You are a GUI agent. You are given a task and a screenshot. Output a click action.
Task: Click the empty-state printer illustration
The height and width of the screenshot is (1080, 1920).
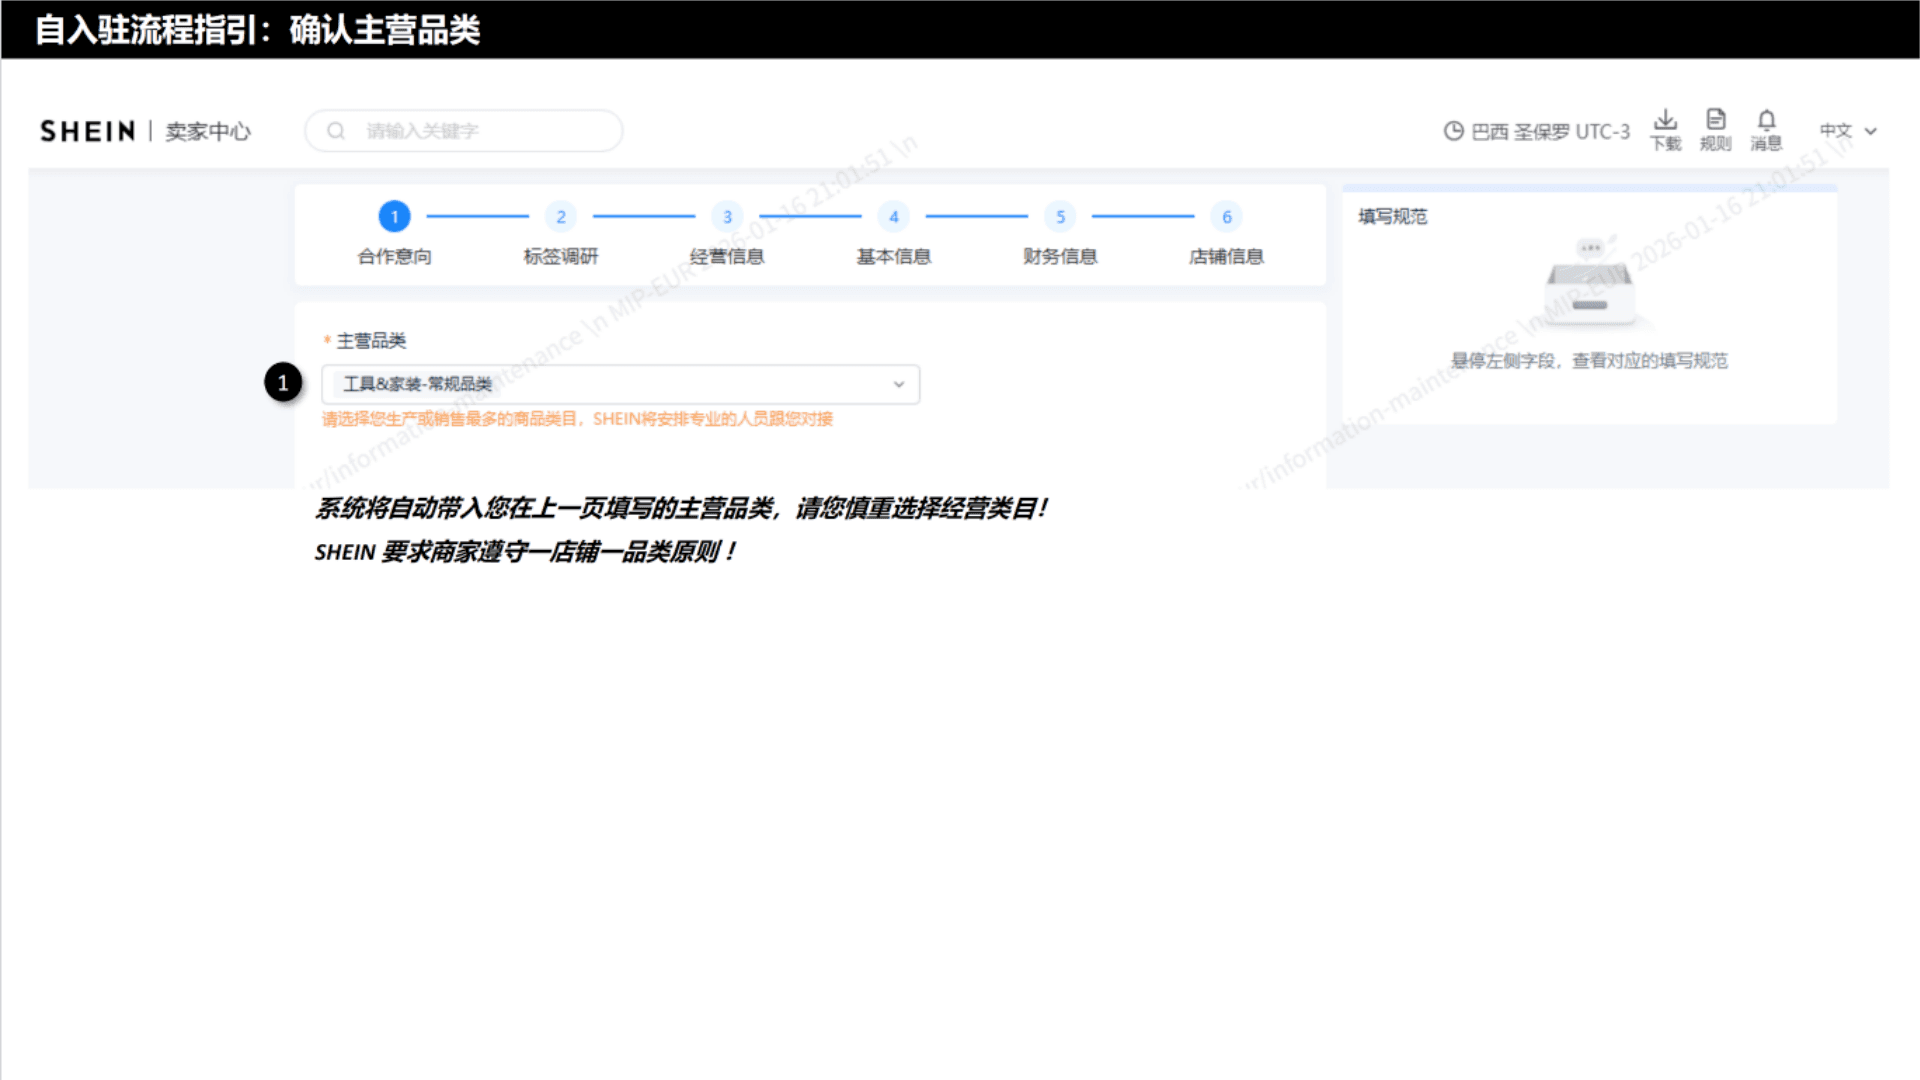point(1590,283)
